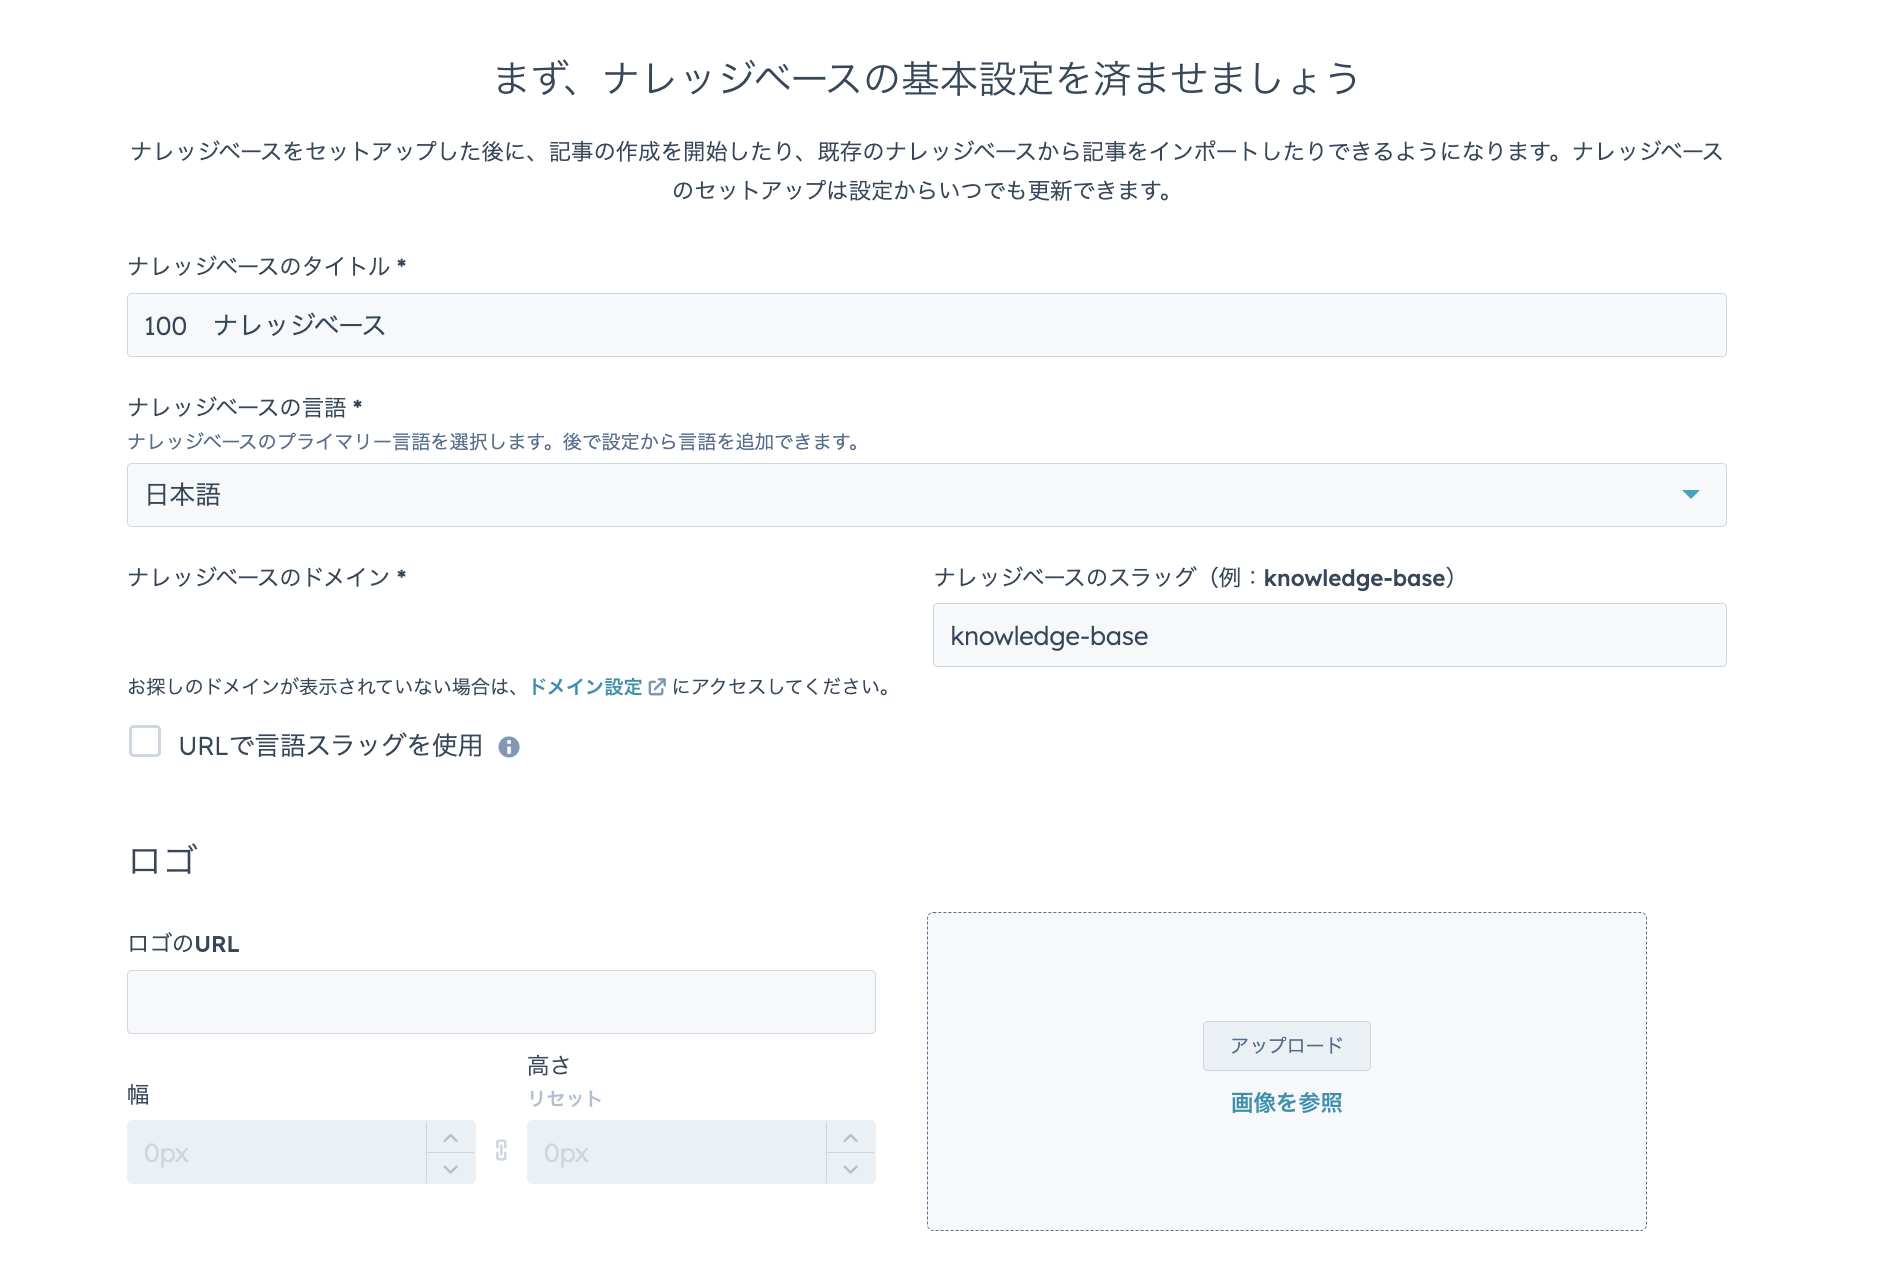Click the up arrow on the 幅 stepper
The image size is (1898, 1286).
(x=450, y=1136)
